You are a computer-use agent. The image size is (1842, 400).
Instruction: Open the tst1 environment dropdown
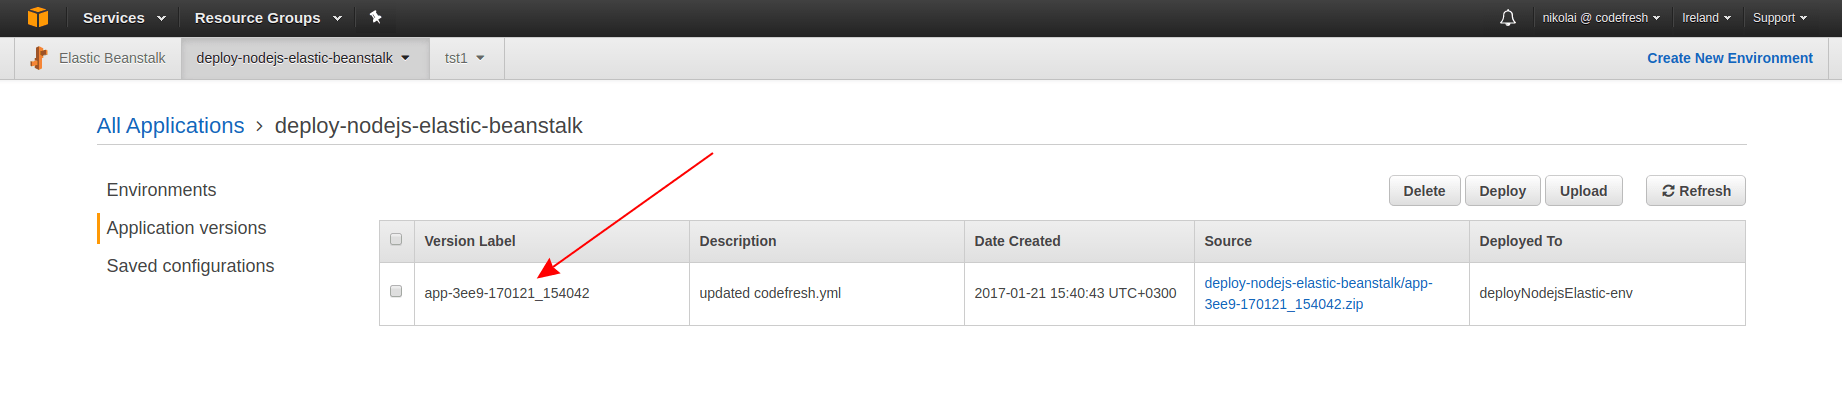click(465, 58)
